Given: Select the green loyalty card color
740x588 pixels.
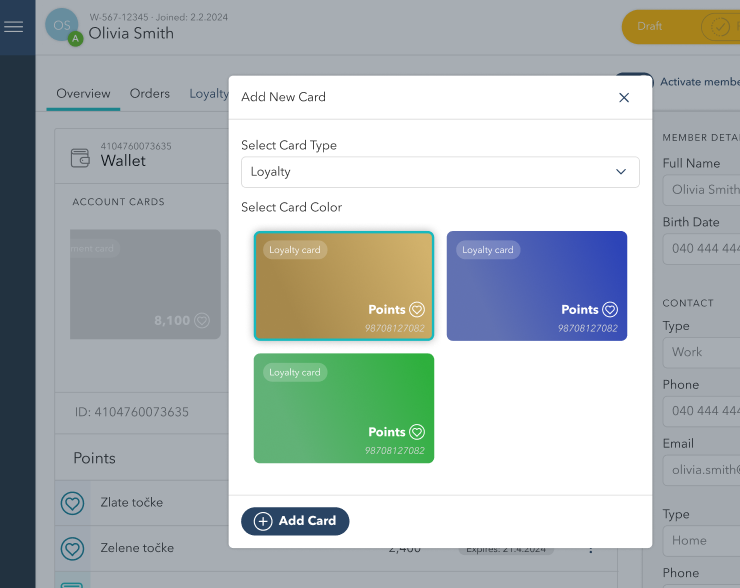Looking at the screenshot, I should click(344, 408).
